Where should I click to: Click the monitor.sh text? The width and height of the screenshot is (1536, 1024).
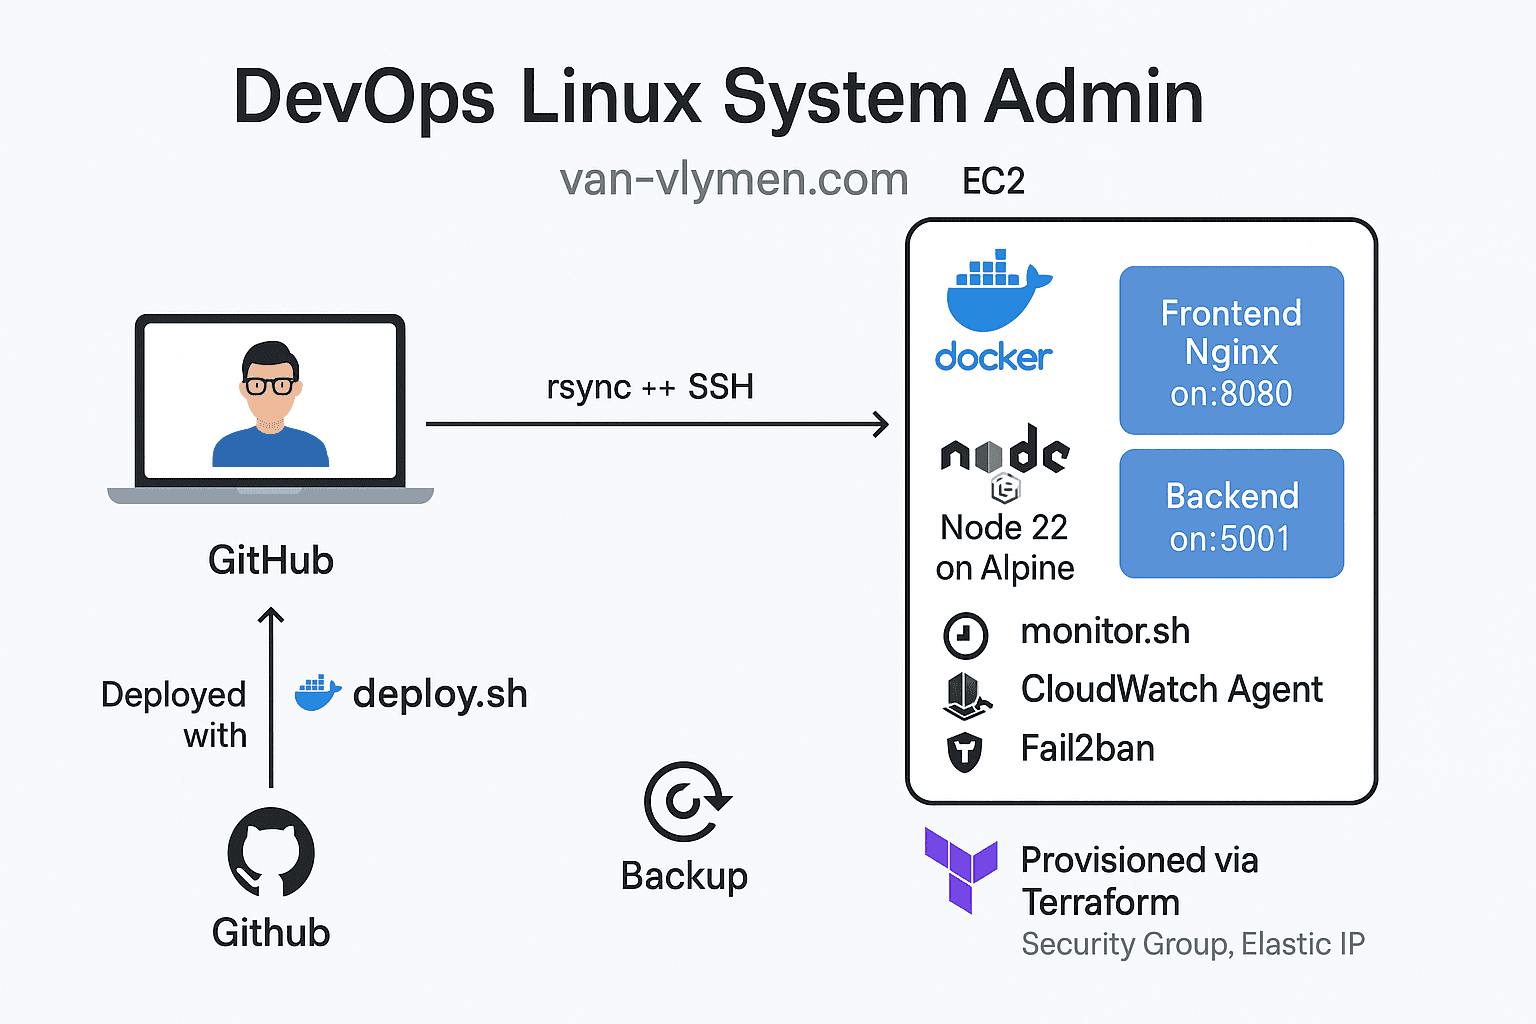pyautogui.click(x=1105, y=631)
